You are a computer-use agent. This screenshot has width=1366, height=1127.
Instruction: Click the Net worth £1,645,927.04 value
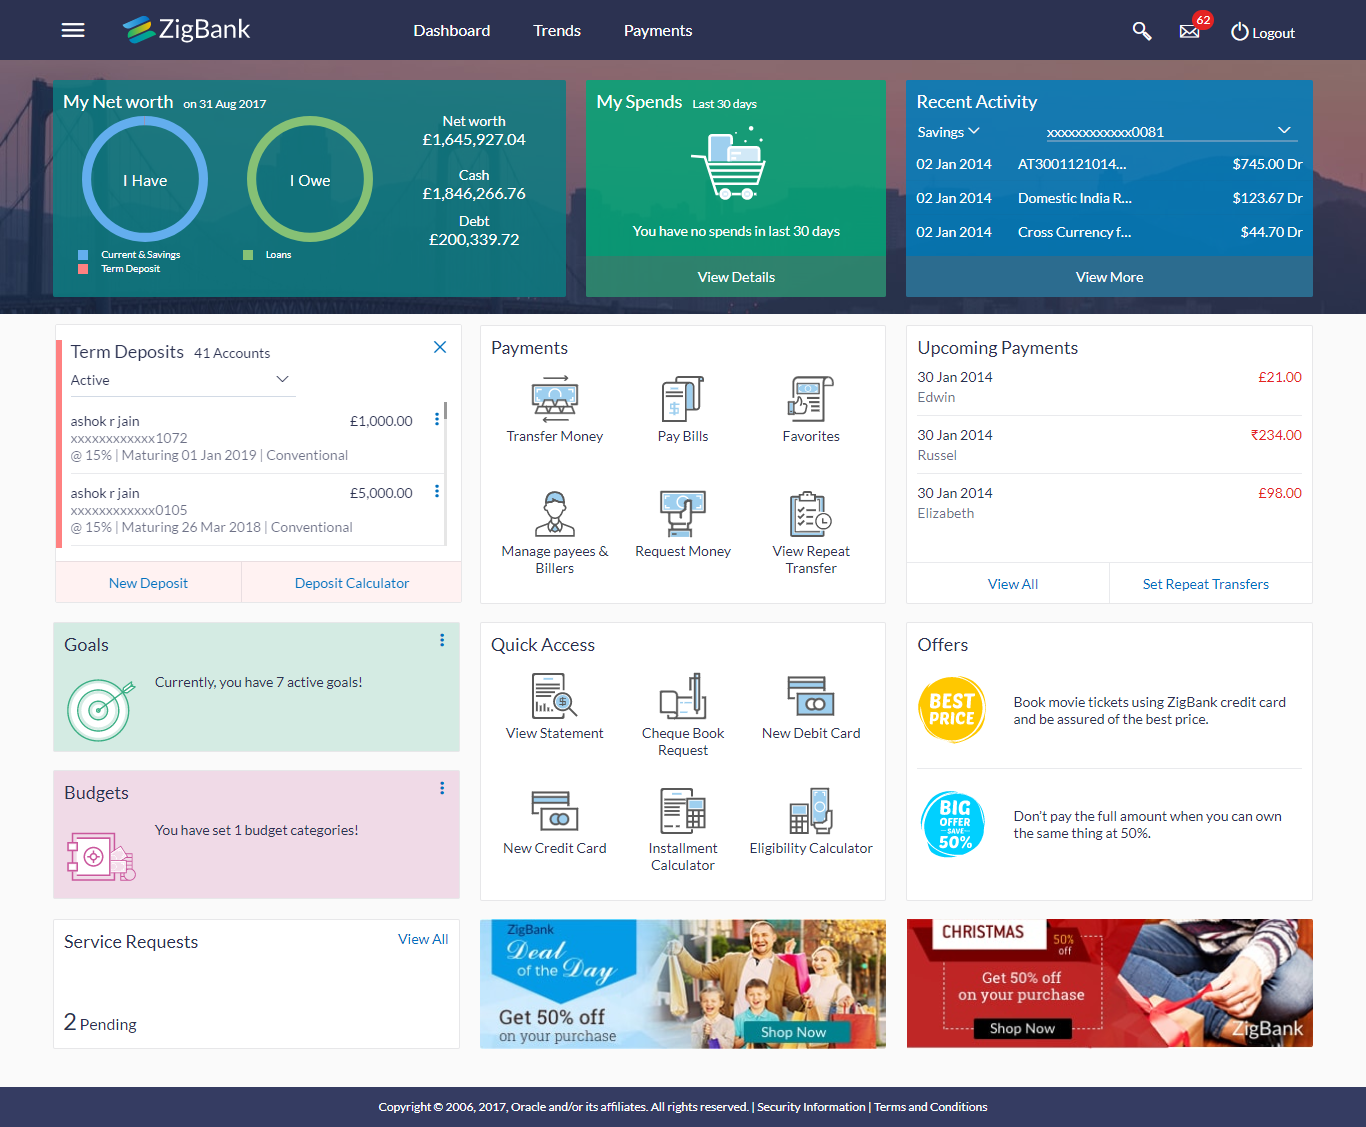click(x=474, y=140)
